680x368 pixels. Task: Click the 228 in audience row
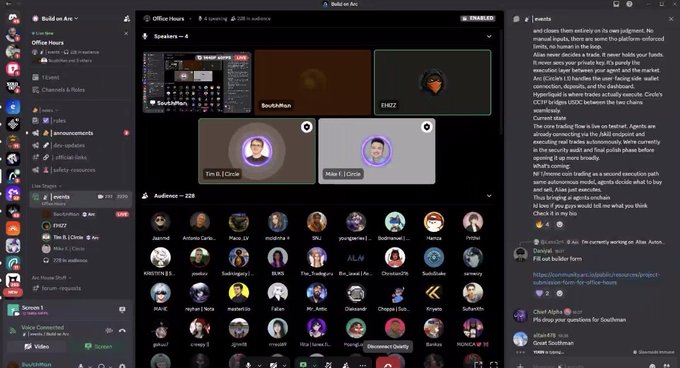pyautogui.click(x=65, y=261)
